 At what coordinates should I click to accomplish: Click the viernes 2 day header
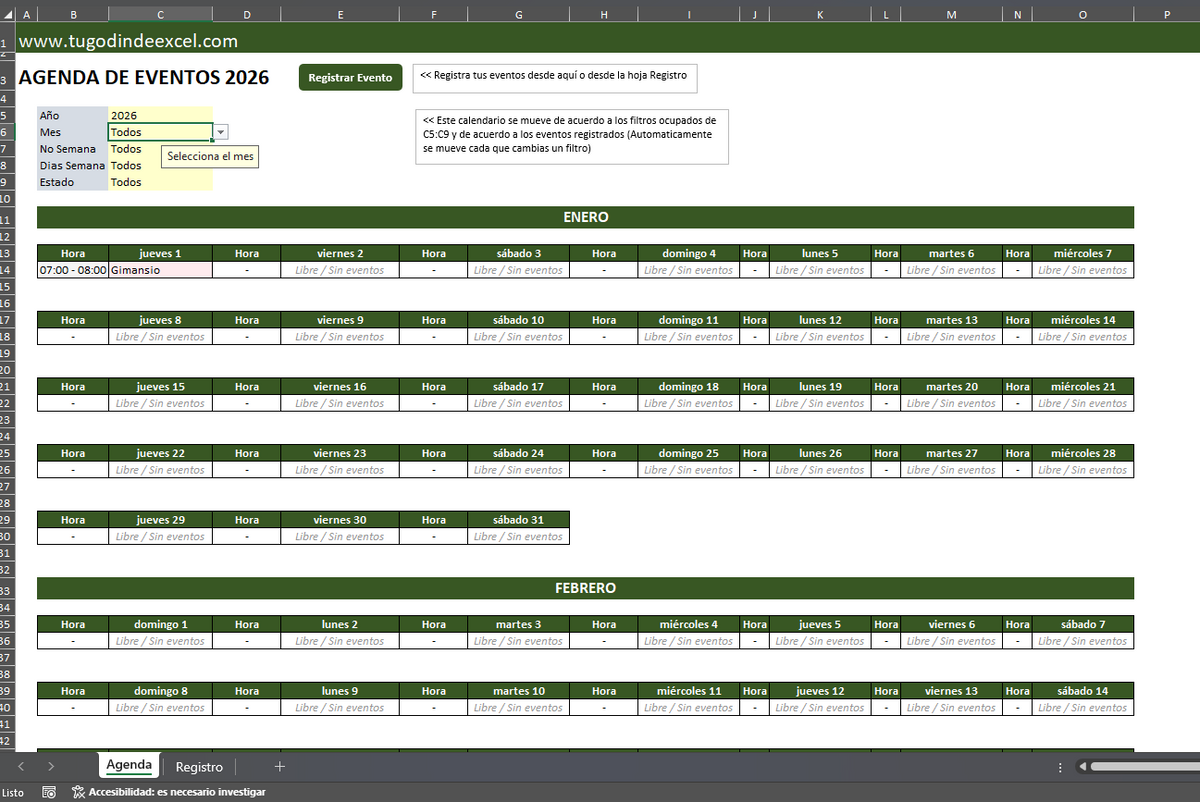coord(340,254)
